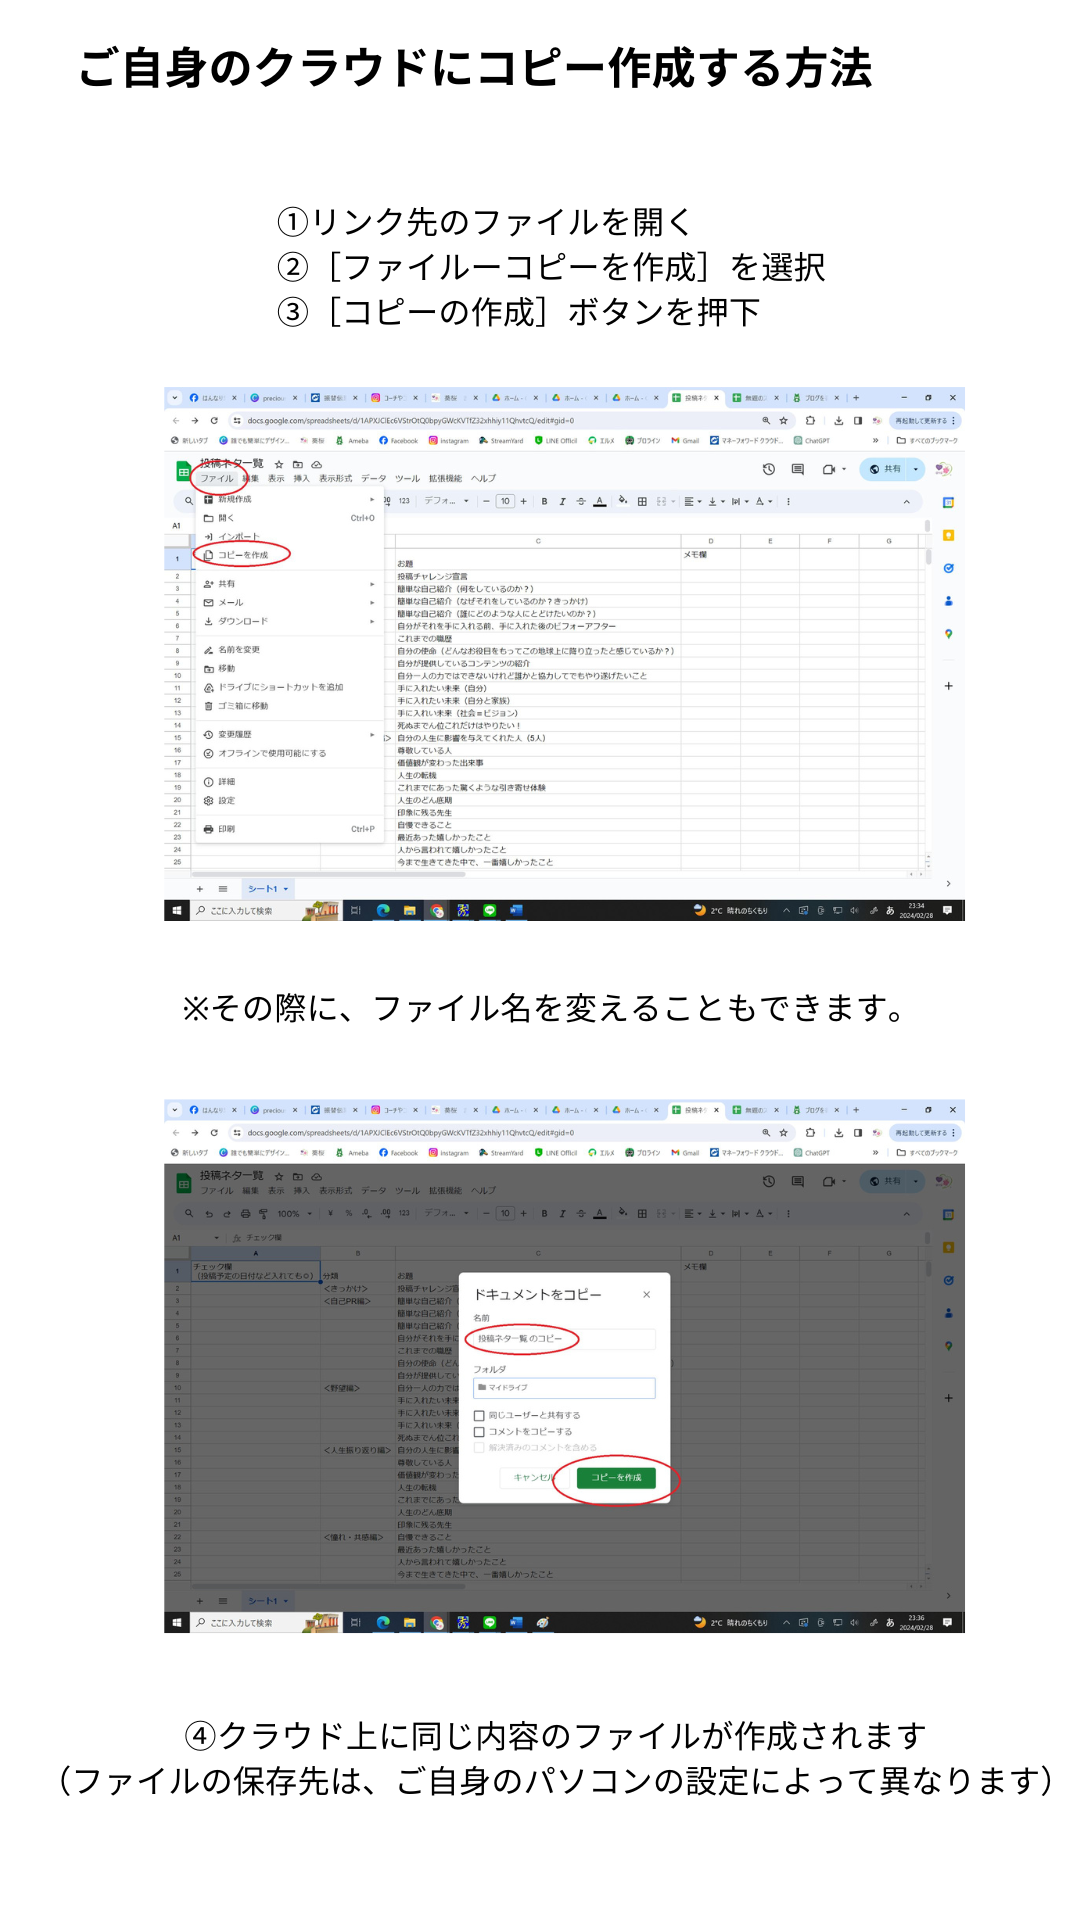The width and height of the screenshot is (1080, 1920).
Task: Click italic I icon in upper toolbar
Action: pos(562,501)
